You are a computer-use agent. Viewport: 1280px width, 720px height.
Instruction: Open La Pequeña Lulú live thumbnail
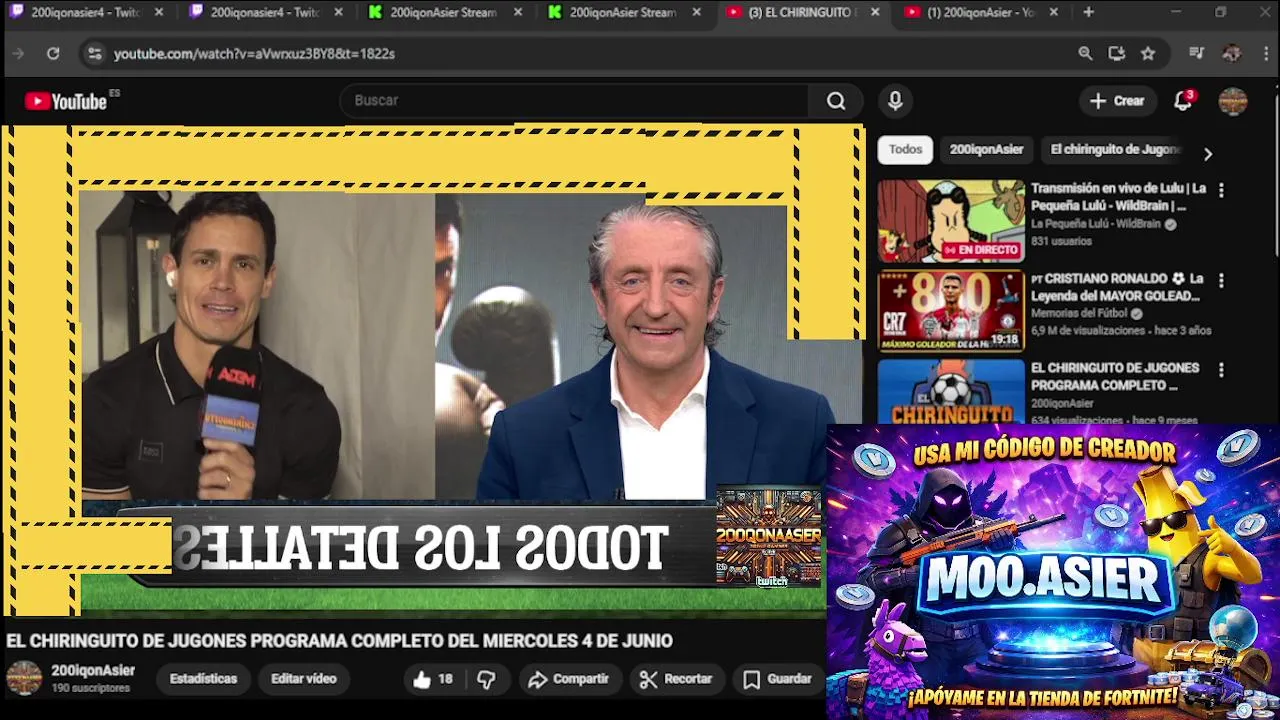(951, 221)
